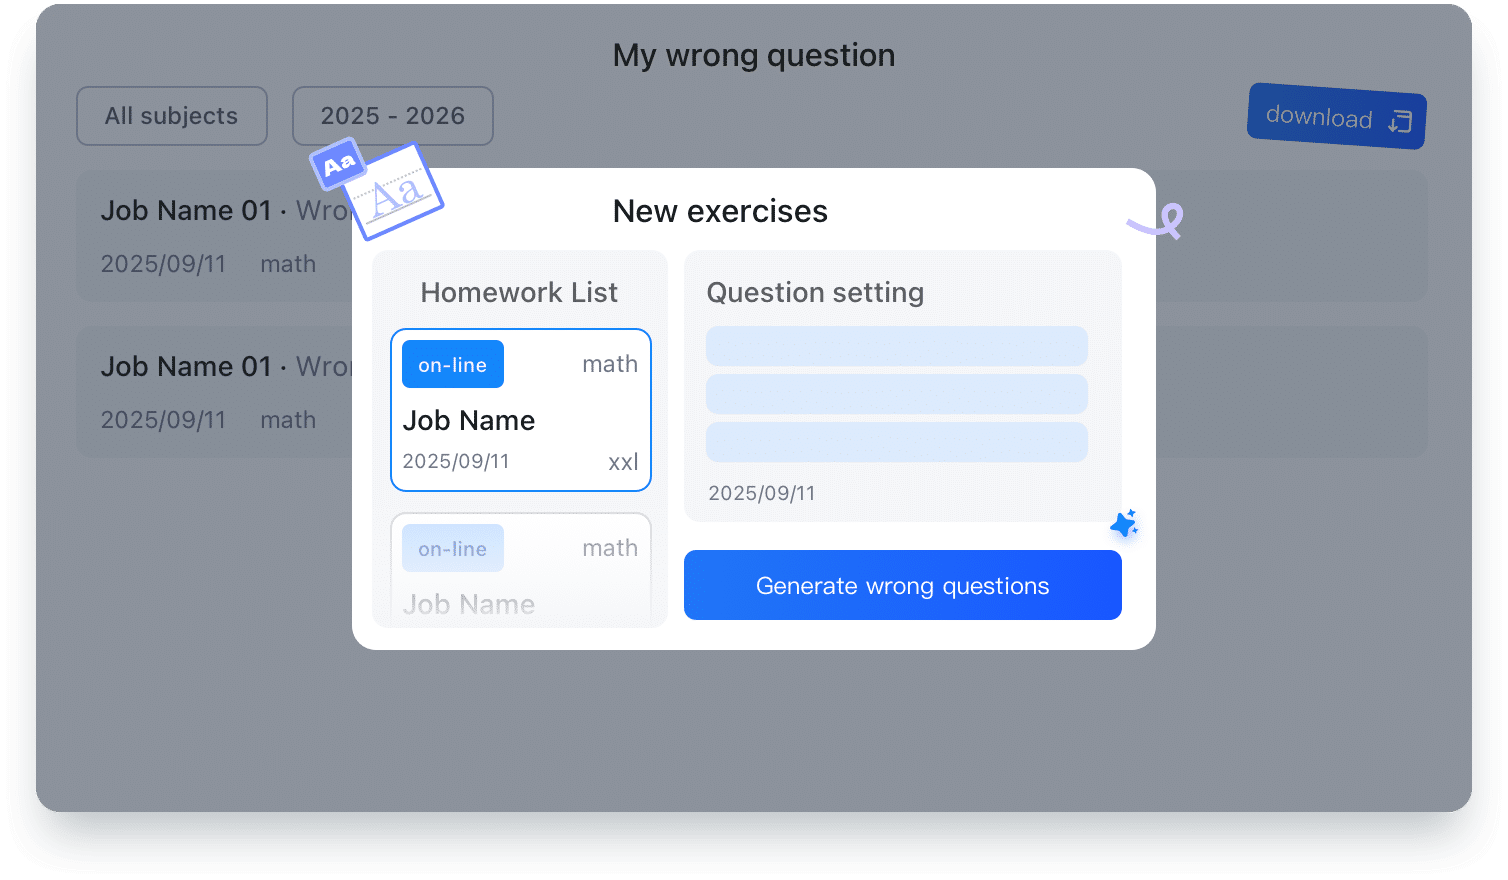The image size is (1508, 880).
Task: Select the math label on first homework card
Action: coord(610,364)
